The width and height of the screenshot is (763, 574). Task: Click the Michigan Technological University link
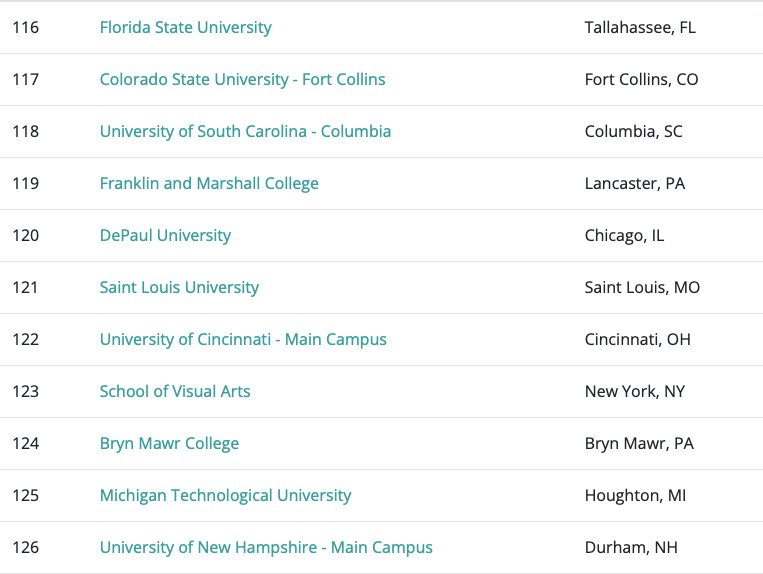point(225,496)
